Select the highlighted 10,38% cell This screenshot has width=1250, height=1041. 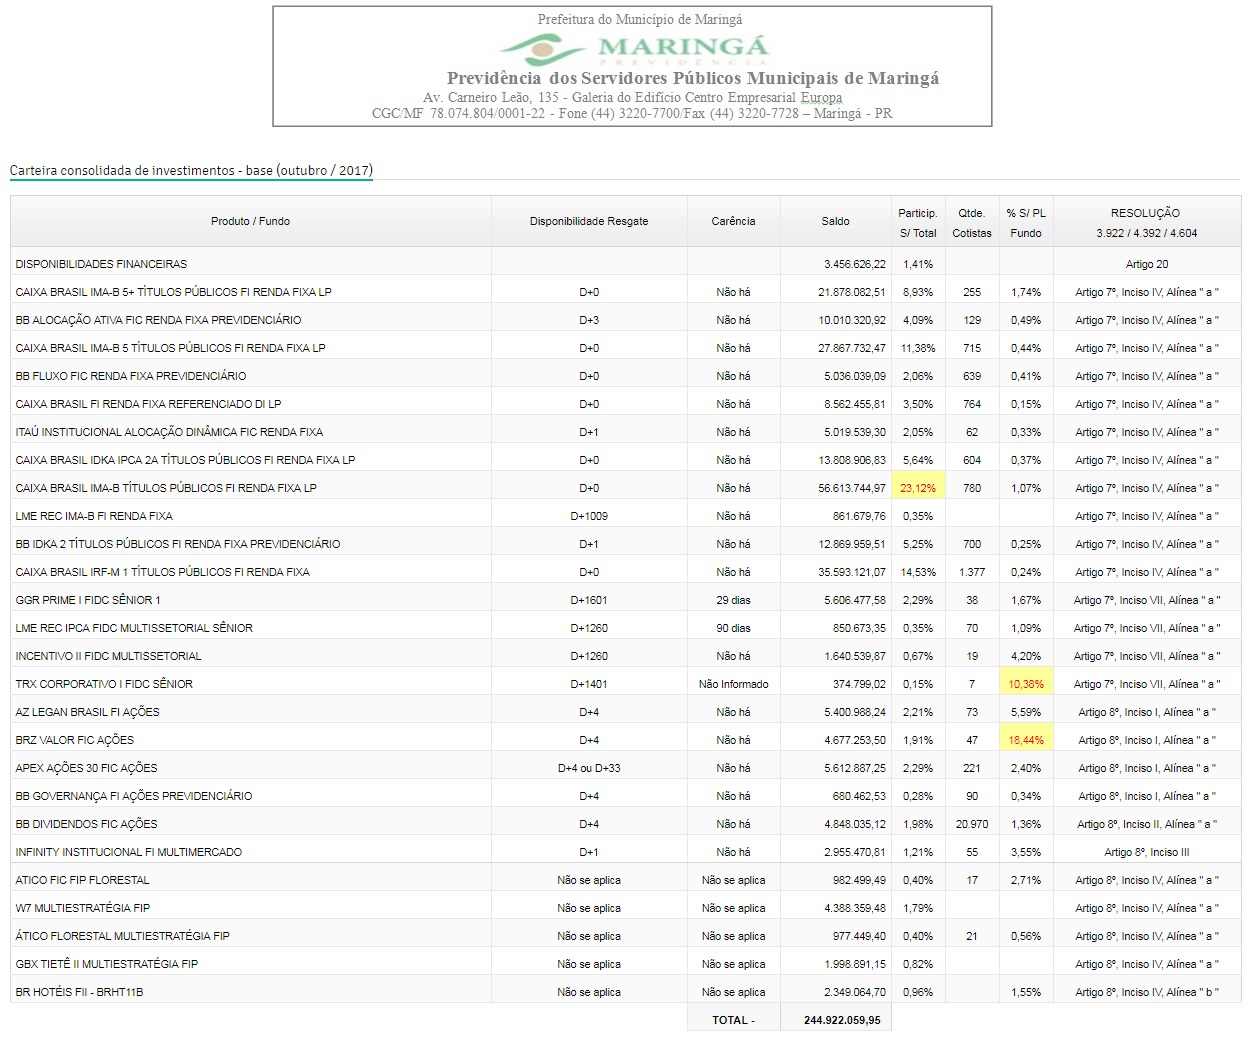click(1026, 684)
